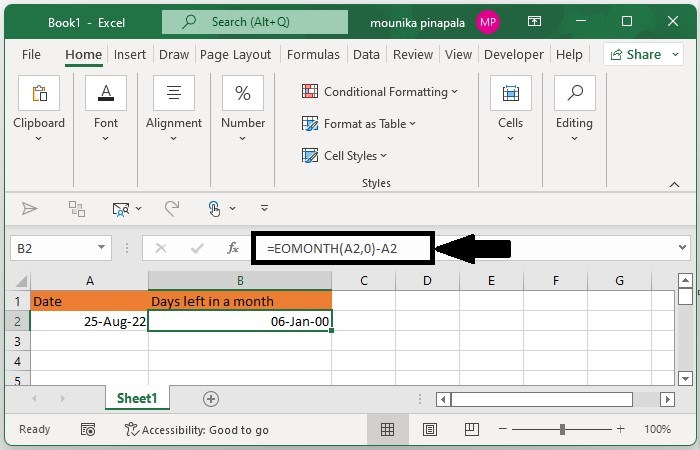700x450 pixels.
Task: Open the Share button dropdown arrow
Action: click(675, 54)
